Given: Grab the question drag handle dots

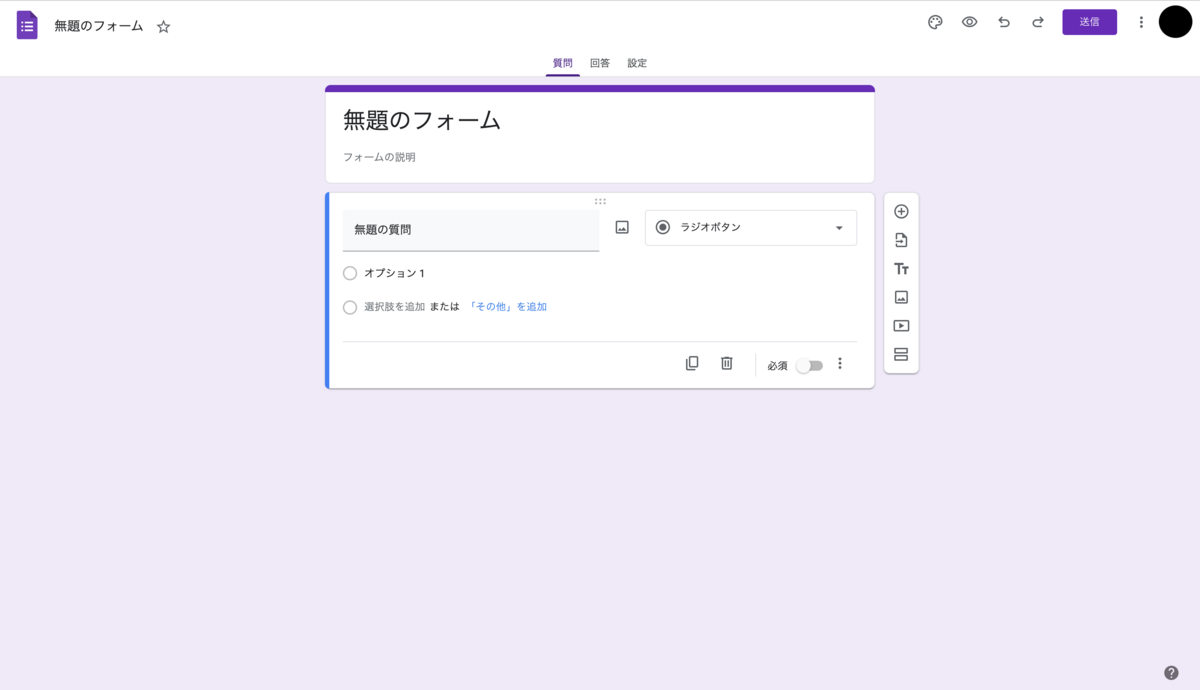Looking at the screenshot, I should click(600, 201).
